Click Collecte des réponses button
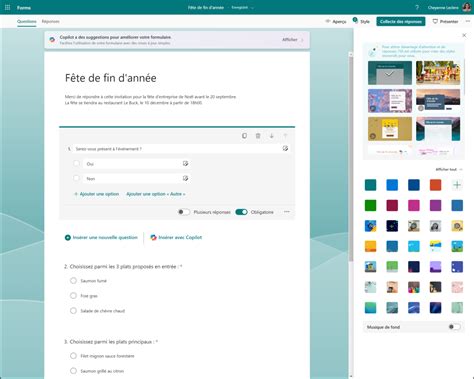This screenshot has width=474, height=379. click(x=401, y=21)
